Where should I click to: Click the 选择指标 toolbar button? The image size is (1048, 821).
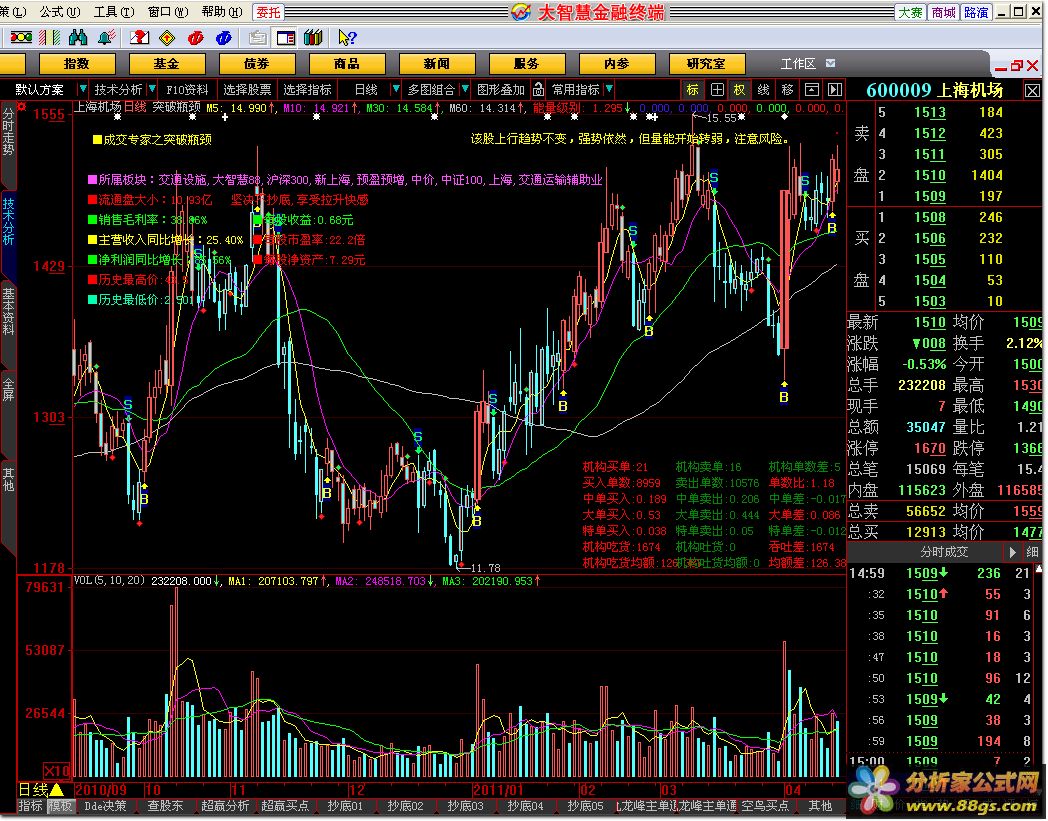307,90
